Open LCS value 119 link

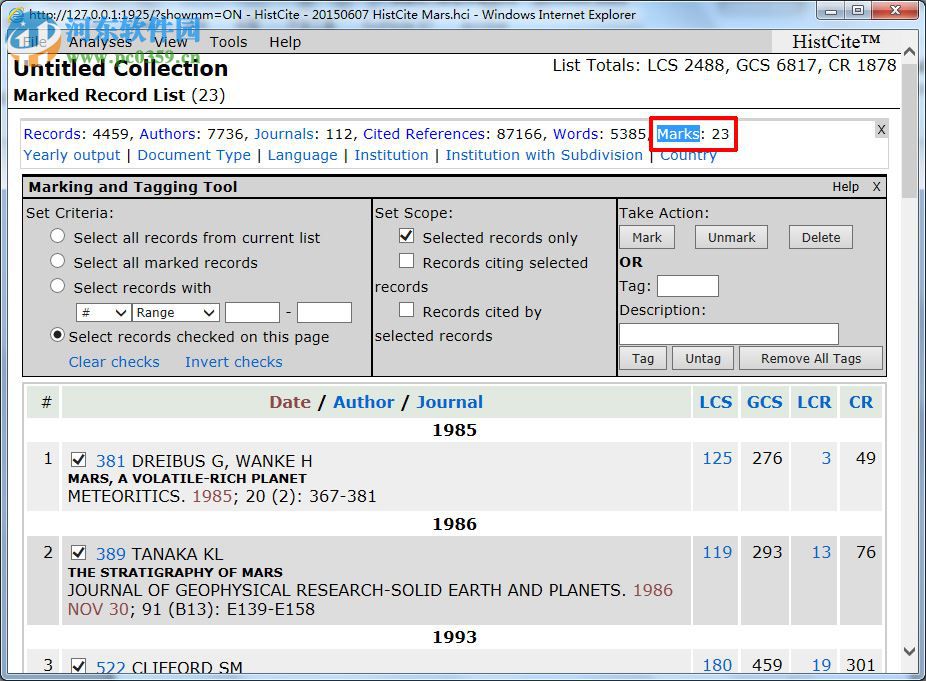717,552
